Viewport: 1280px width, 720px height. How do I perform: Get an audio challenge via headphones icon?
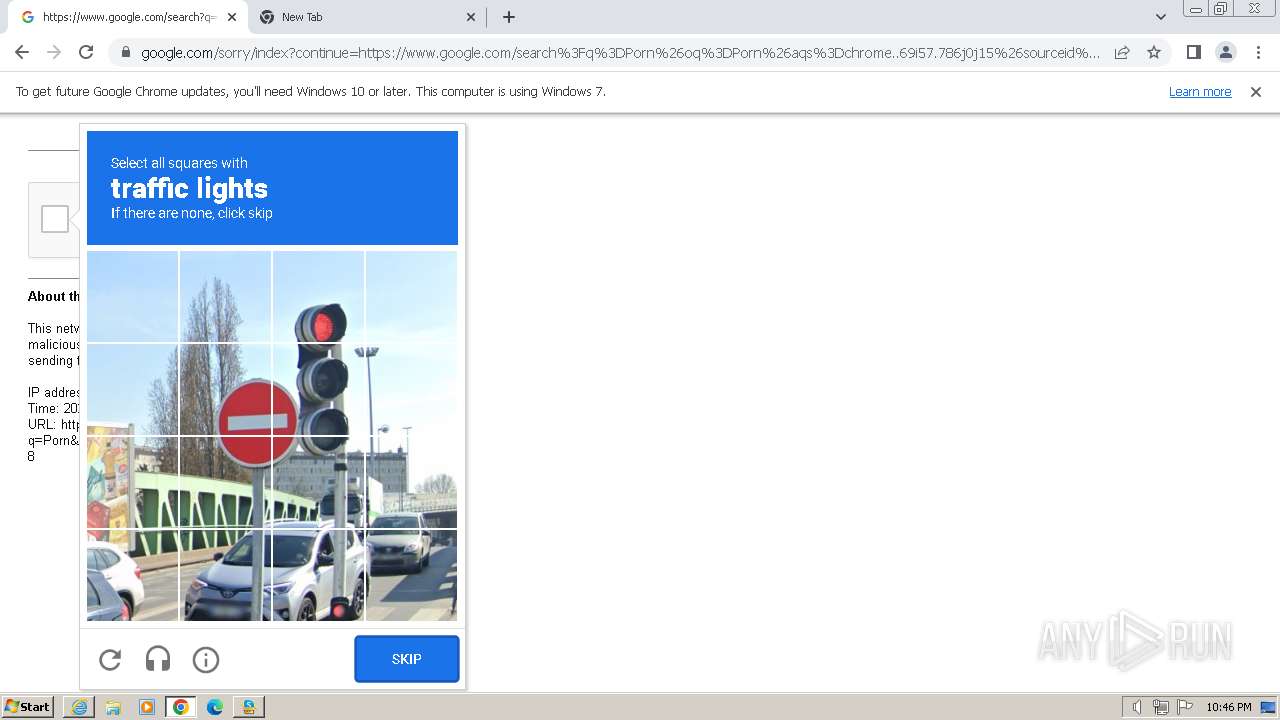(x=158, y=659)
